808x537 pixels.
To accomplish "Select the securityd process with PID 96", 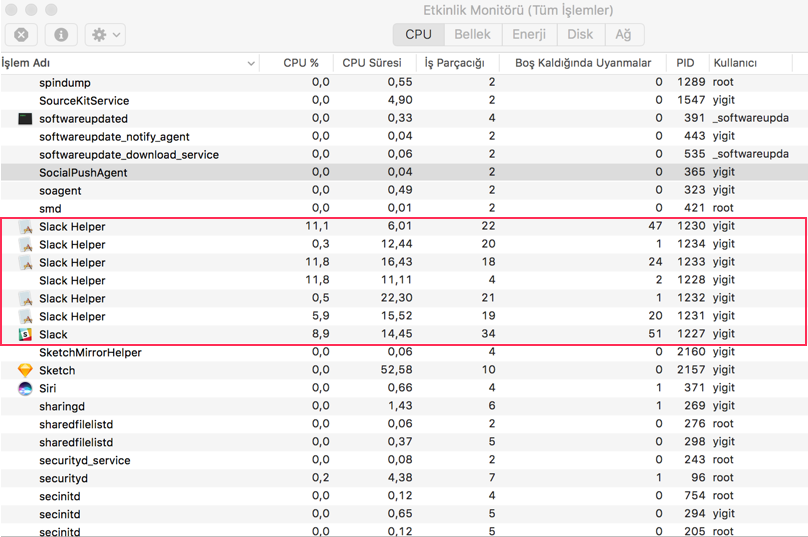I will point(404,478).
